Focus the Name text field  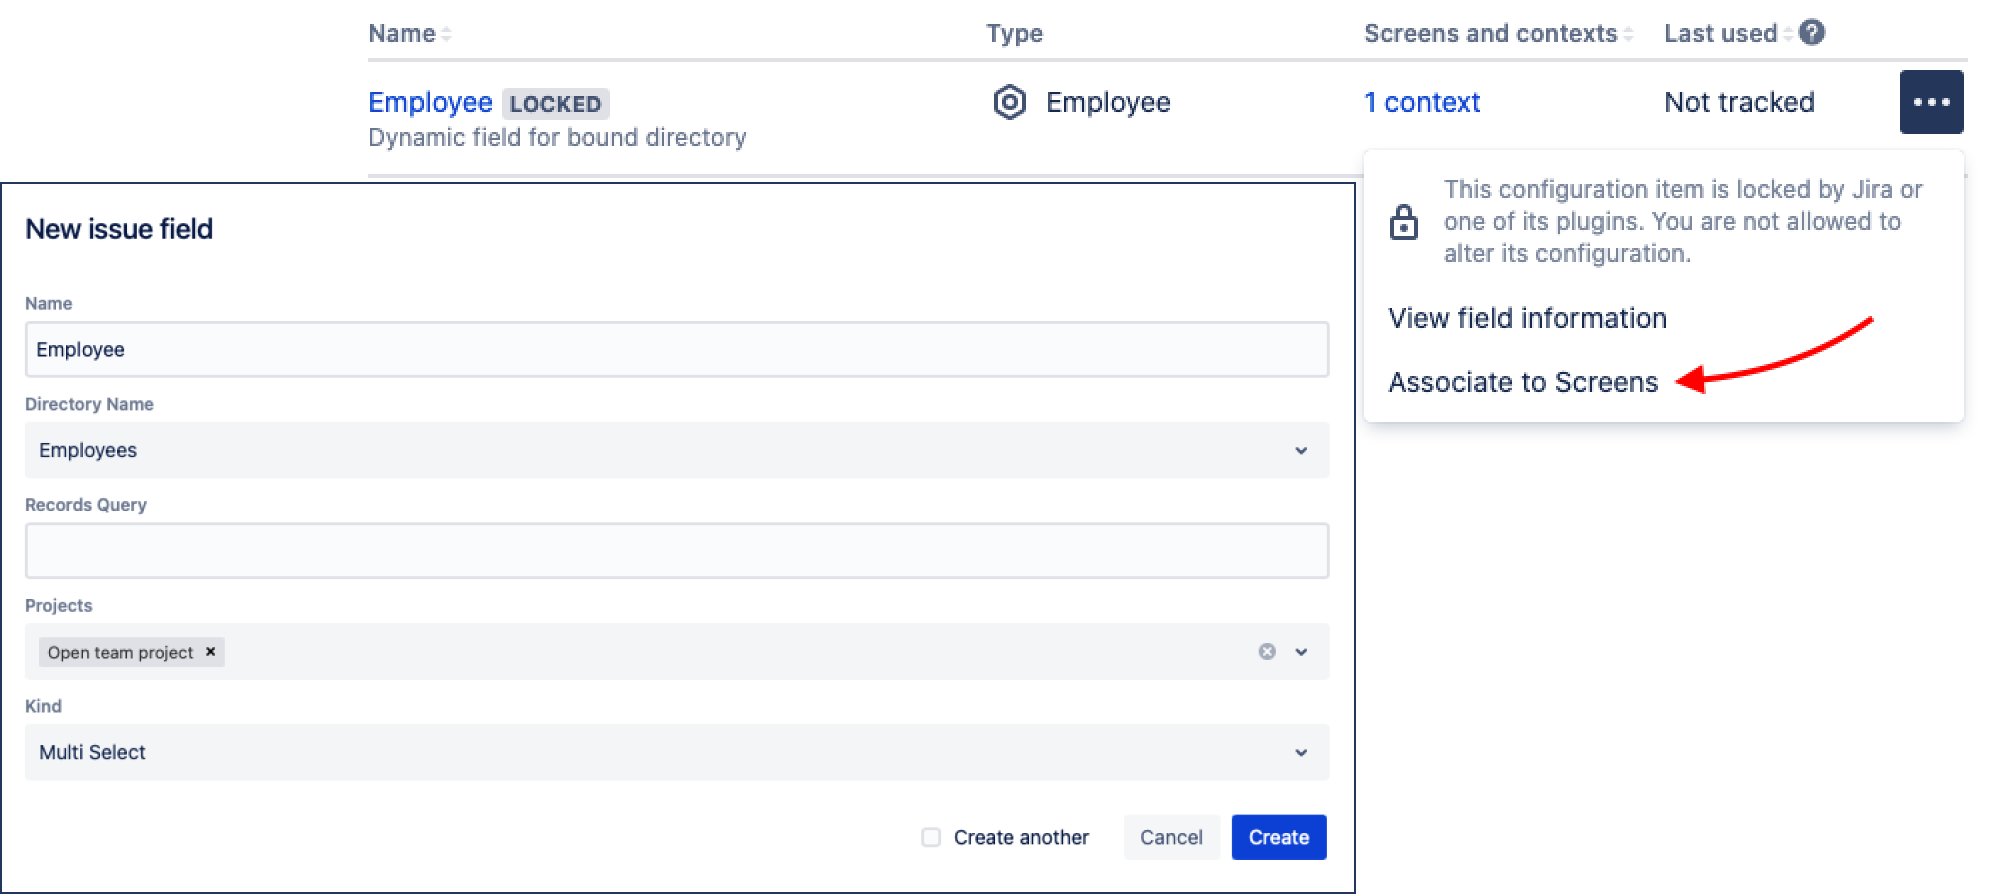(676, 349)
